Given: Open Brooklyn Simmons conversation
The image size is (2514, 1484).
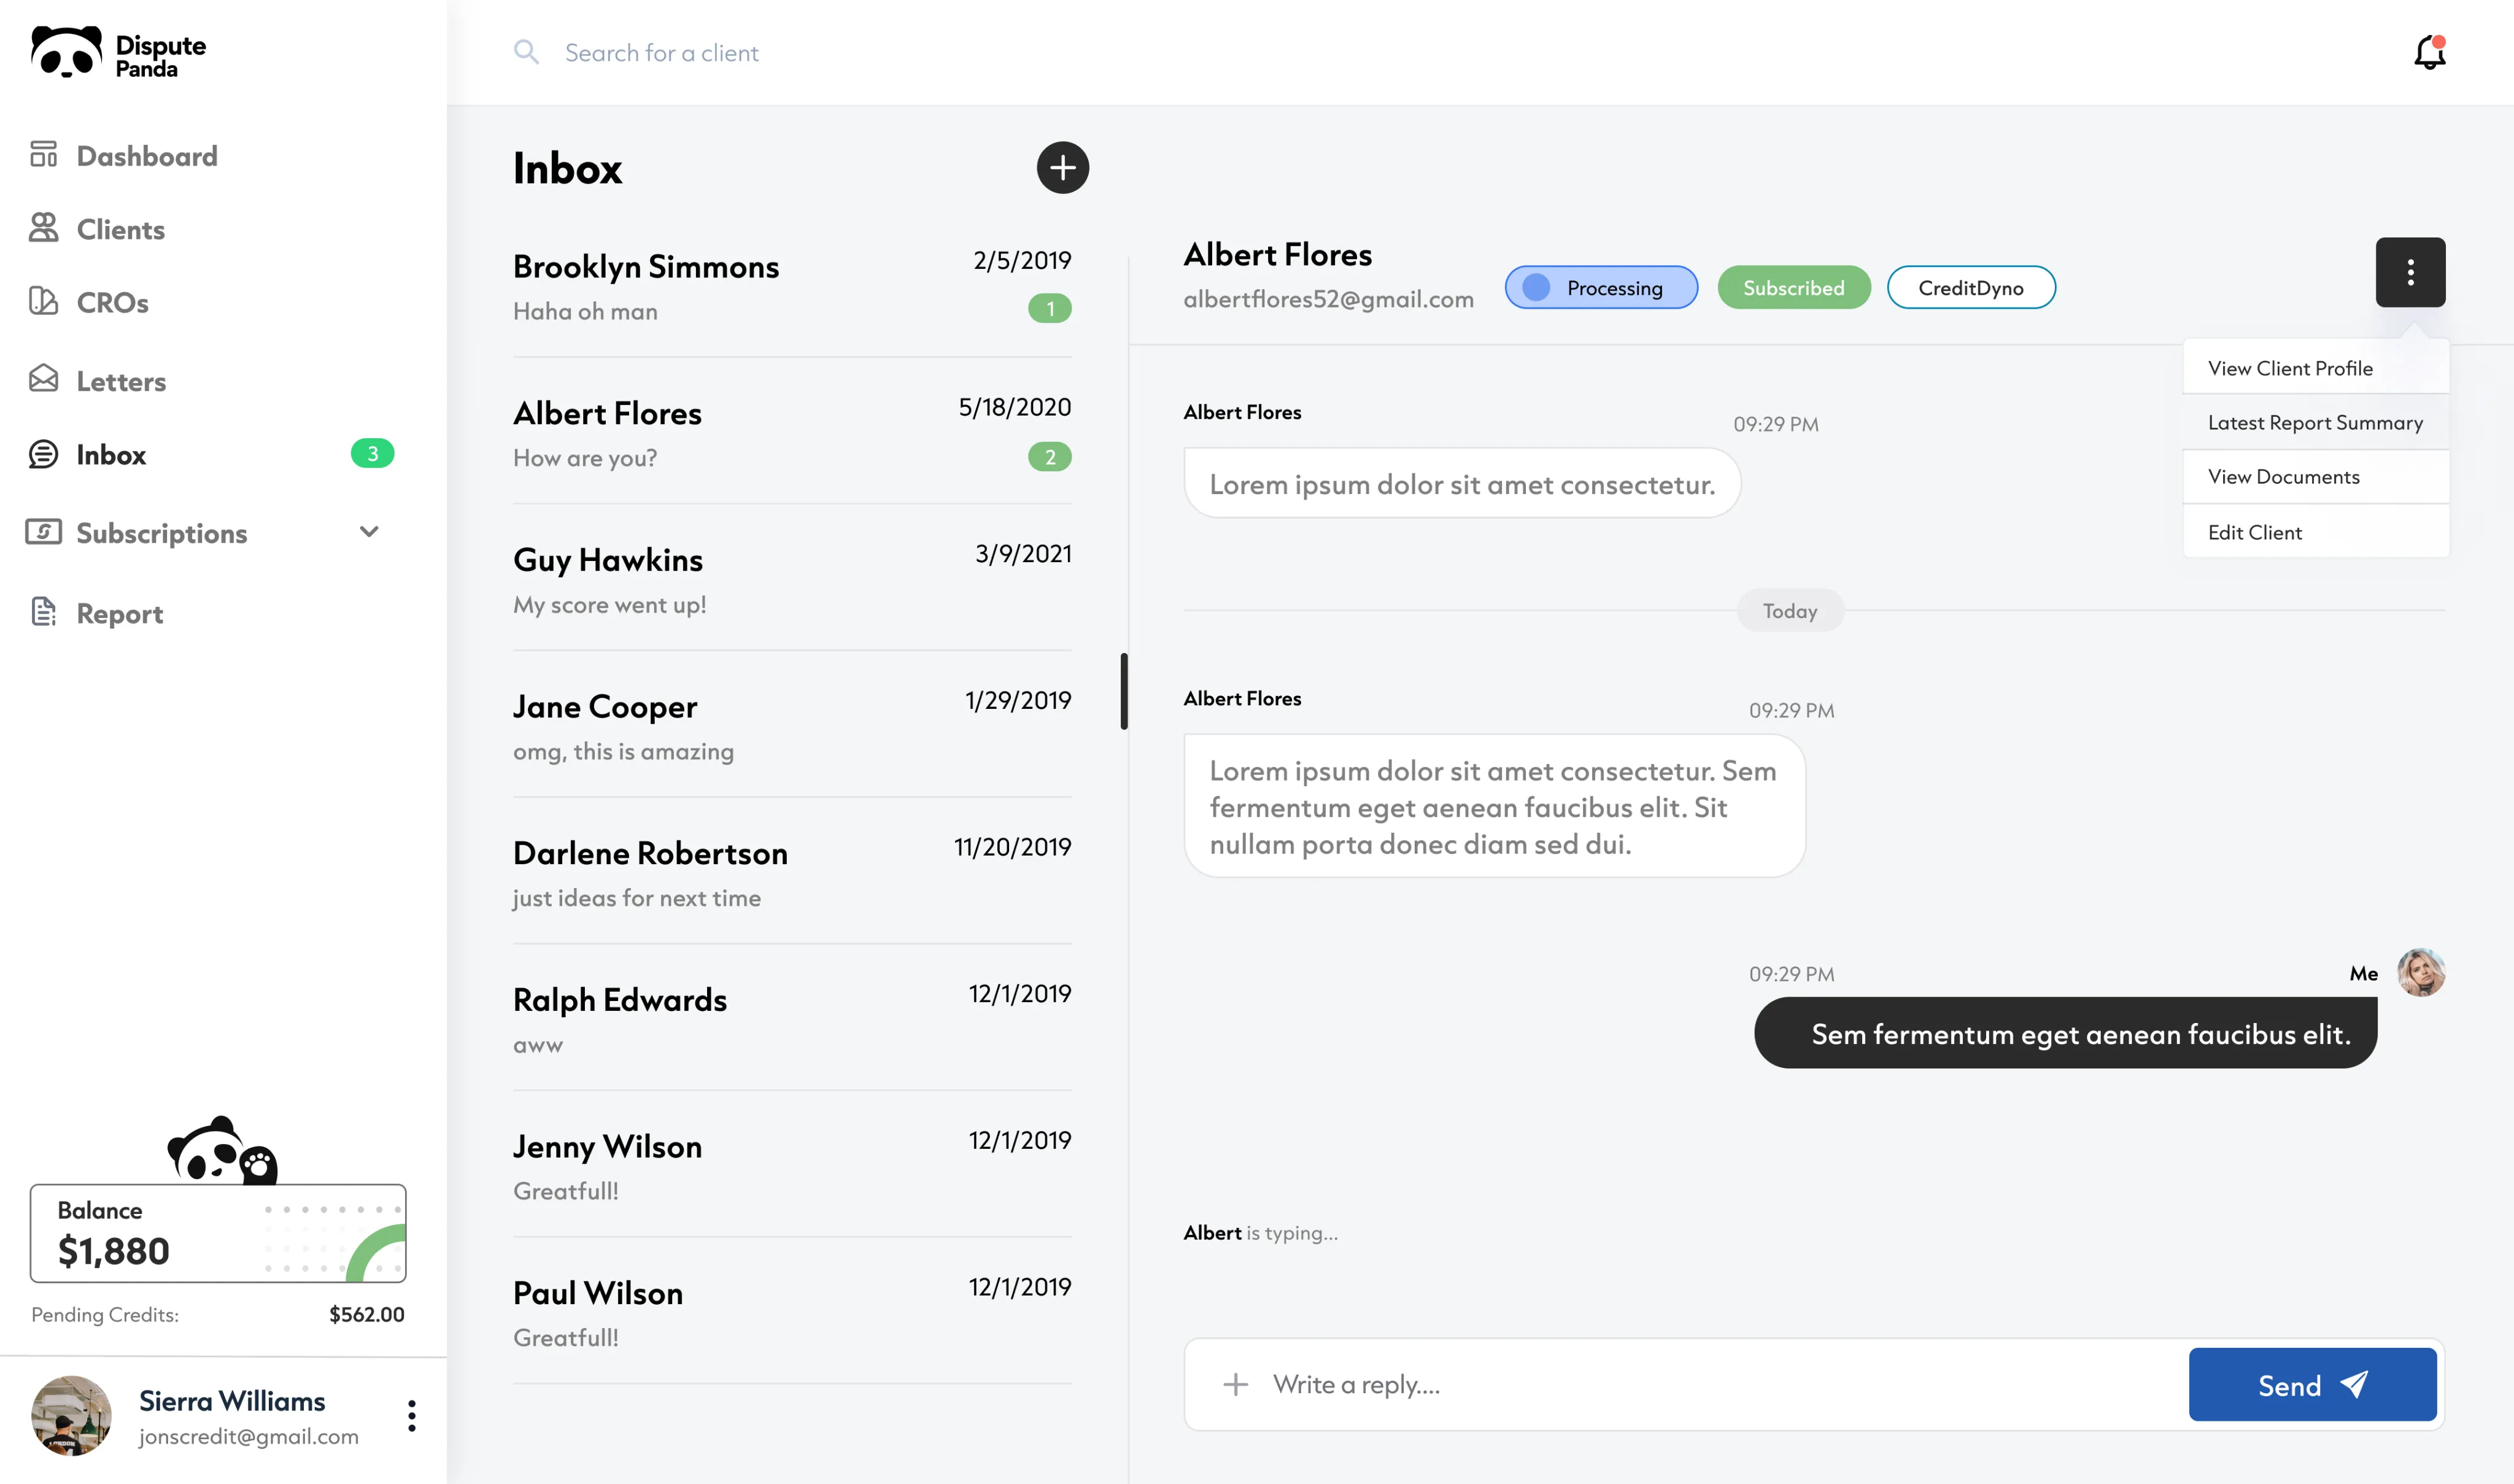Looking at the screenshot, I should click(x=792, y=287).
